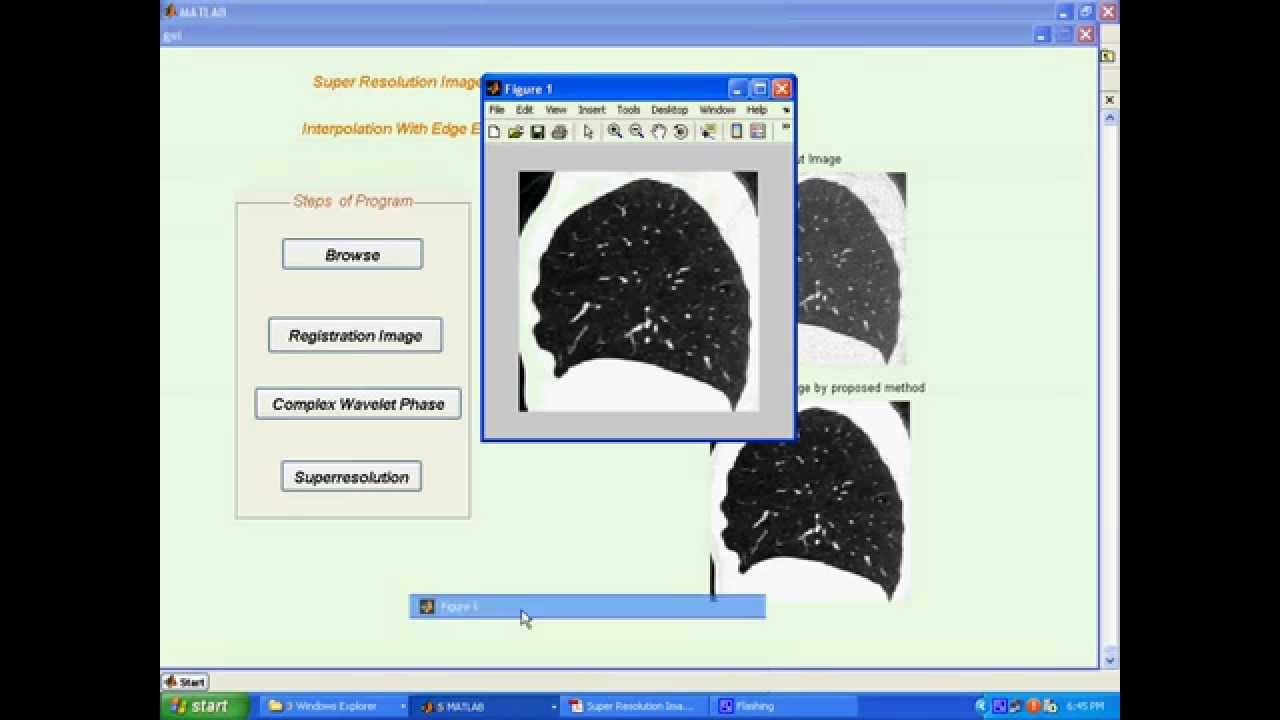The width and height of the screenshot is (1280, 720).
Task: Click the lung image inside Figure 1
Action: click(x=638, y=291)
